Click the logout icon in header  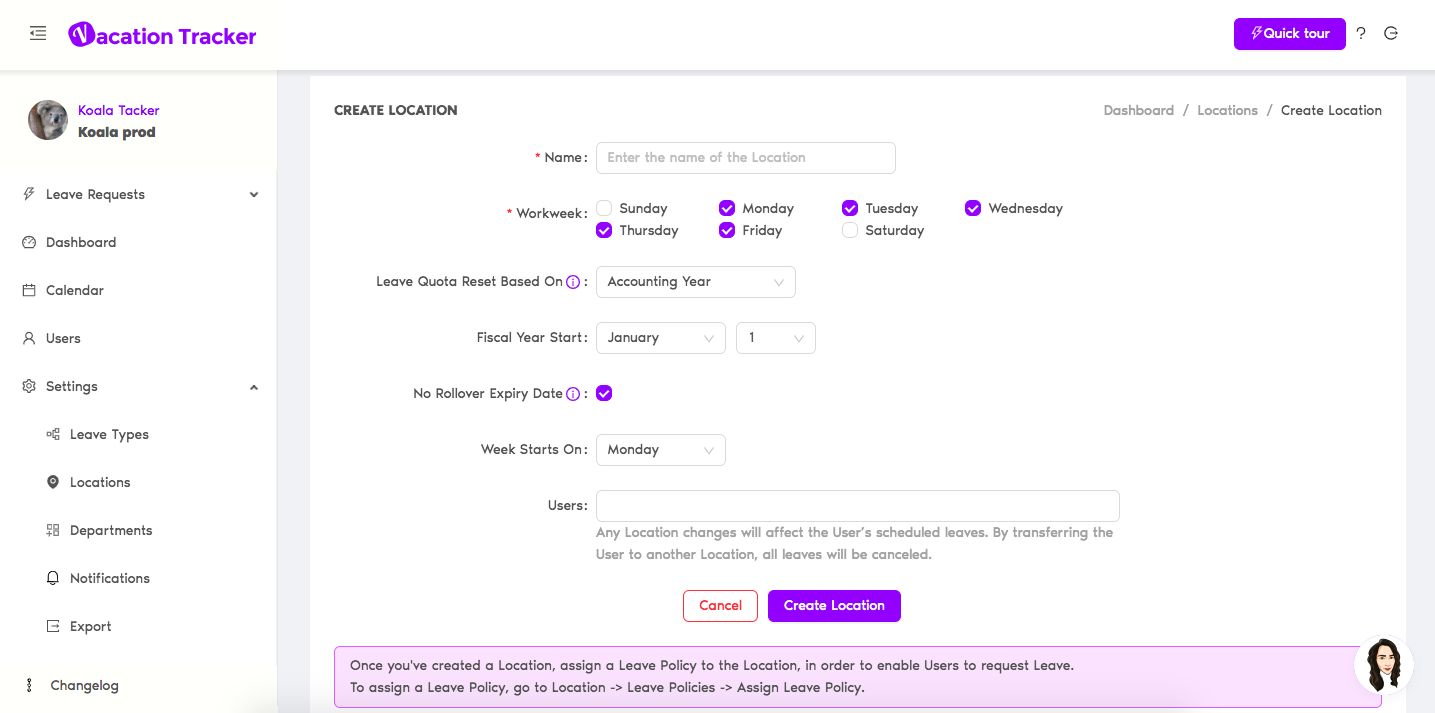(1391, 33)
